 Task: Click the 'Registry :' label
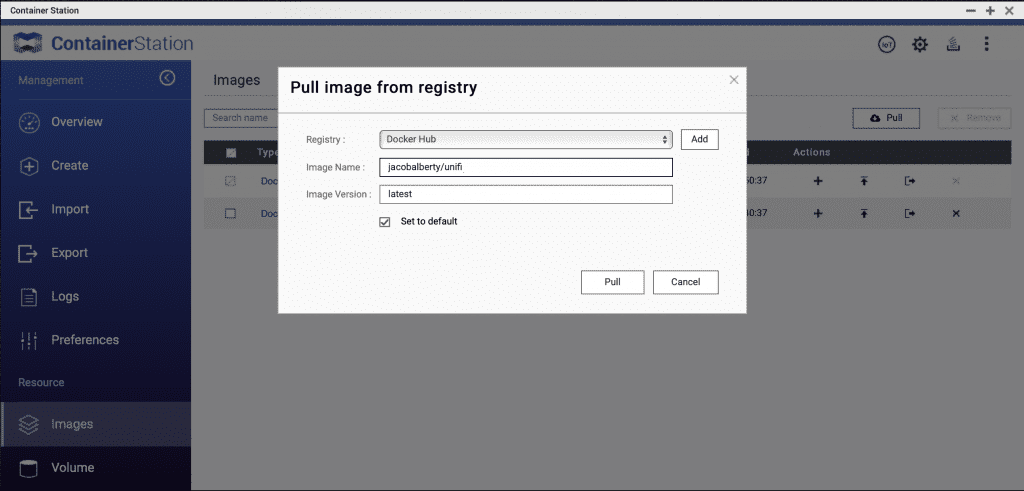(326, 140)
